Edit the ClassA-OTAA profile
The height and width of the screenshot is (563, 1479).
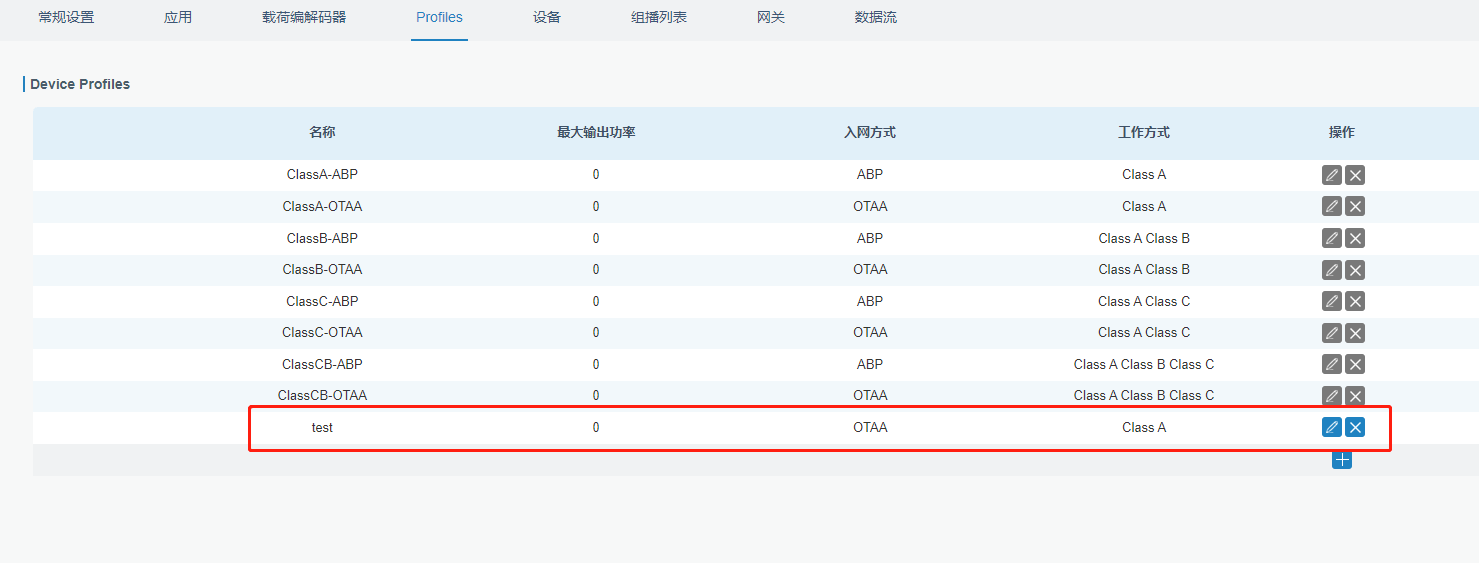pos(1331,207)
